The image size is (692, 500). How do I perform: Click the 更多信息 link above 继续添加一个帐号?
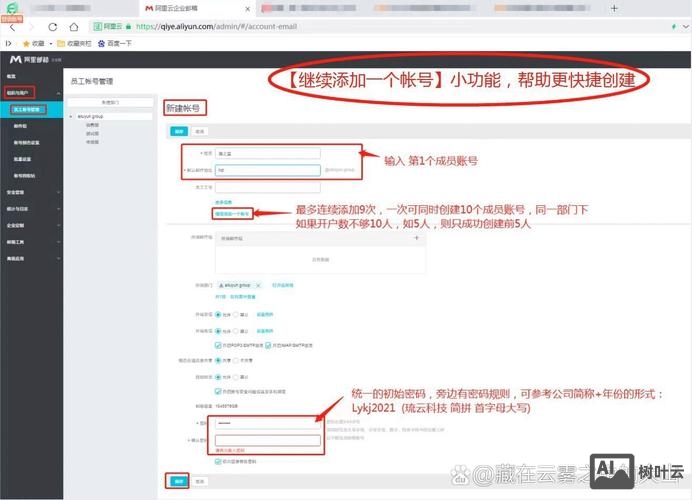point(223,202)
